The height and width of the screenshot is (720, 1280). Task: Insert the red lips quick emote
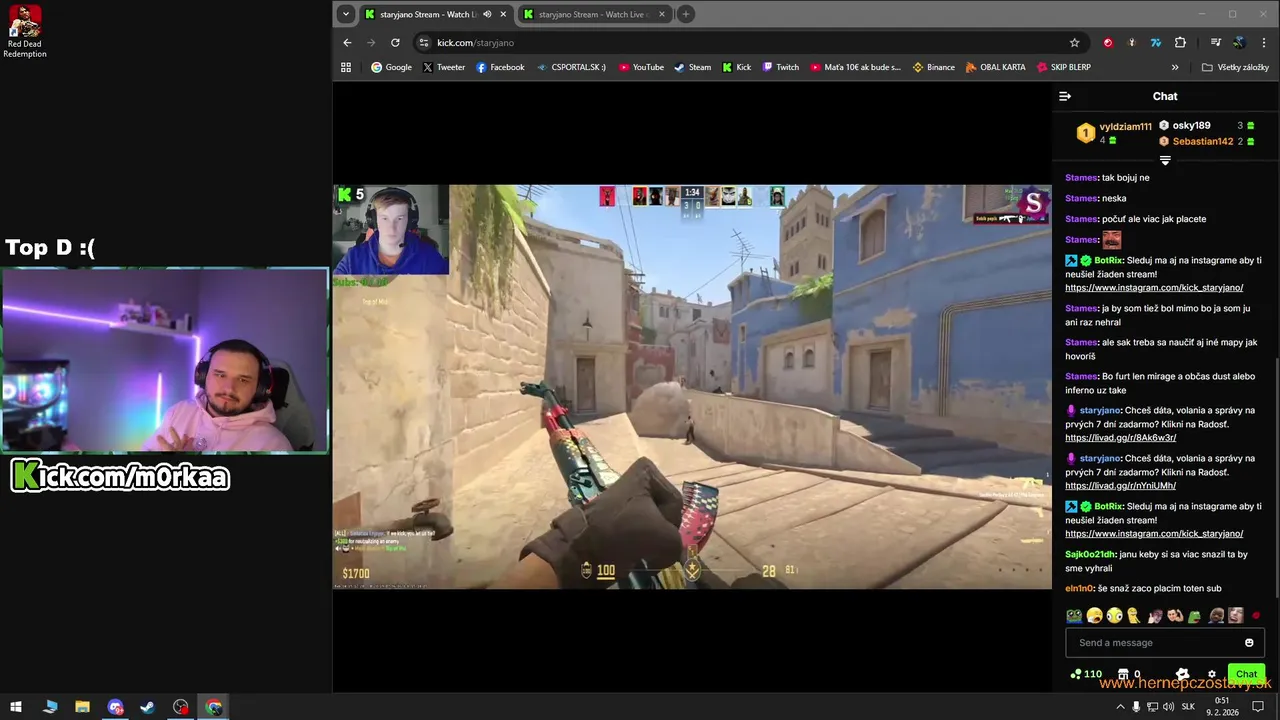pos(1256,616)
